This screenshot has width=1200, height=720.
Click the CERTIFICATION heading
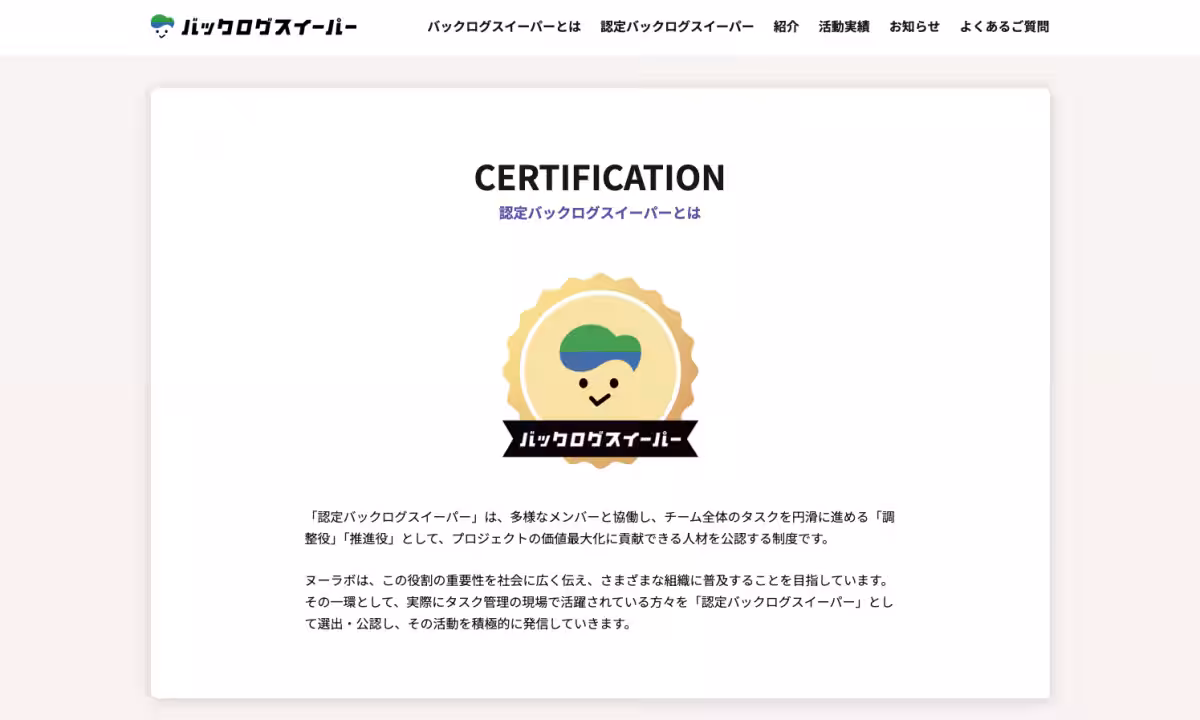click(599, 177)
